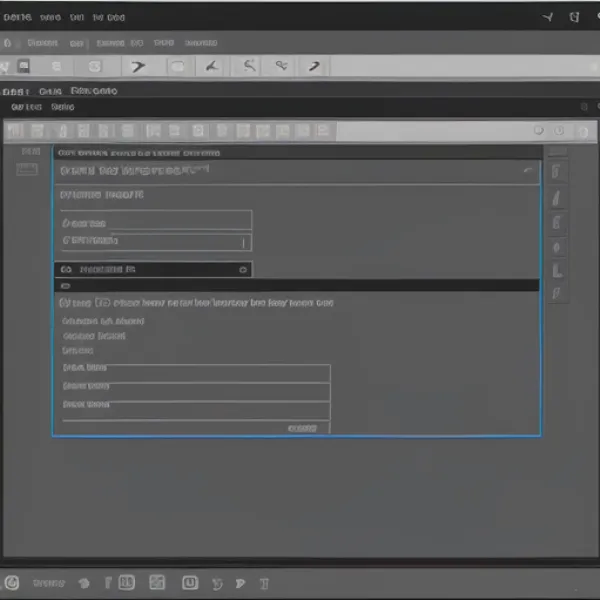Switch to the third tab below the toolbar
This screenshot has width=600, height=600.
96,90
